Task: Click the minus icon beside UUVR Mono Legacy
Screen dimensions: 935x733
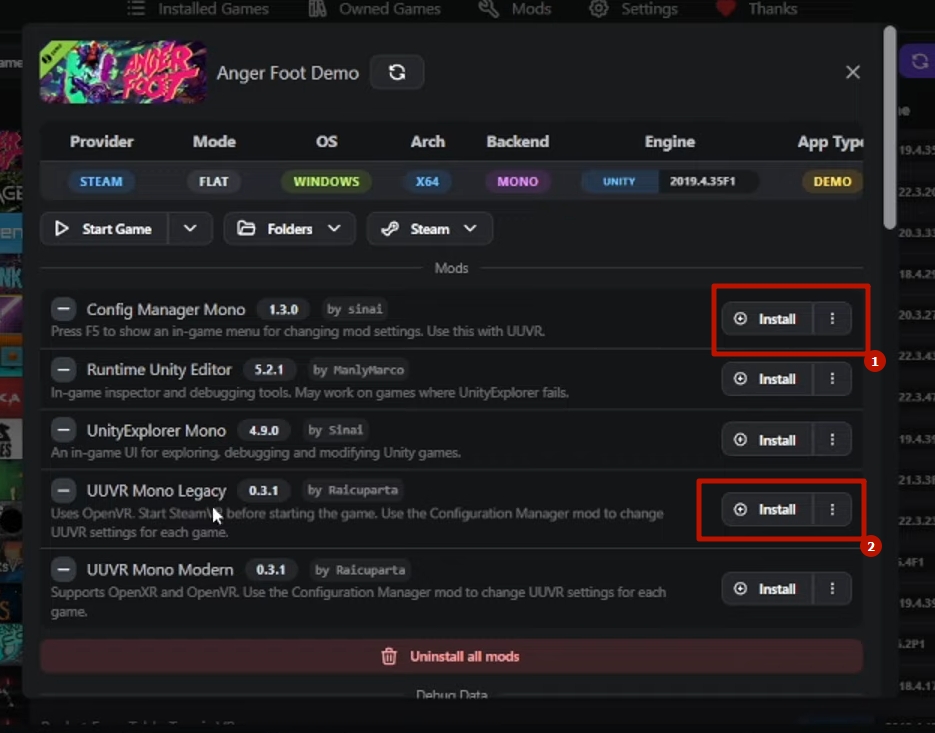Action: (x=64, y=490)
